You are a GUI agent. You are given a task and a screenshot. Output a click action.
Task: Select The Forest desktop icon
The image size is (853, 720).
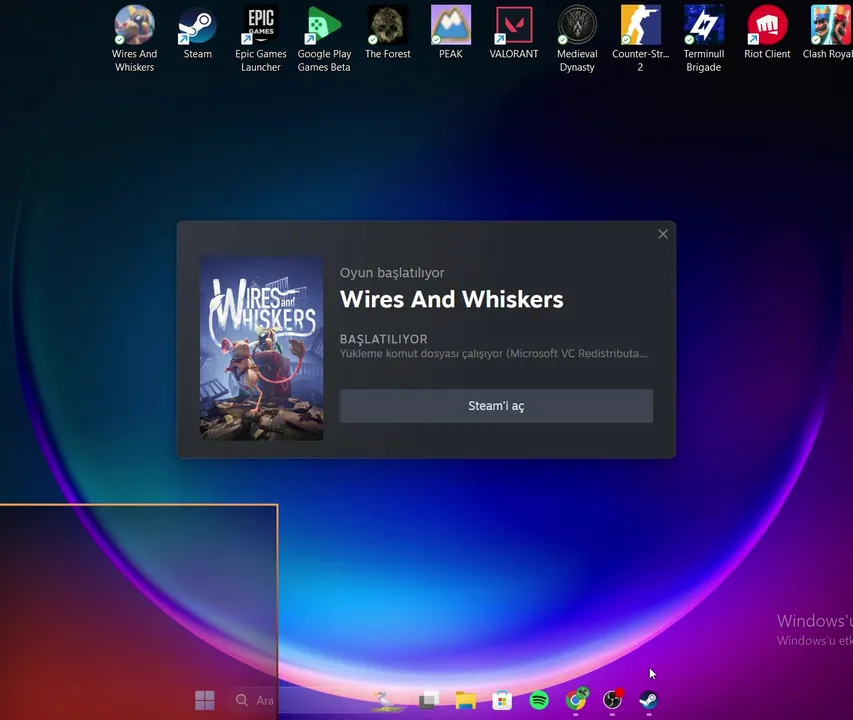coord(387,32)
